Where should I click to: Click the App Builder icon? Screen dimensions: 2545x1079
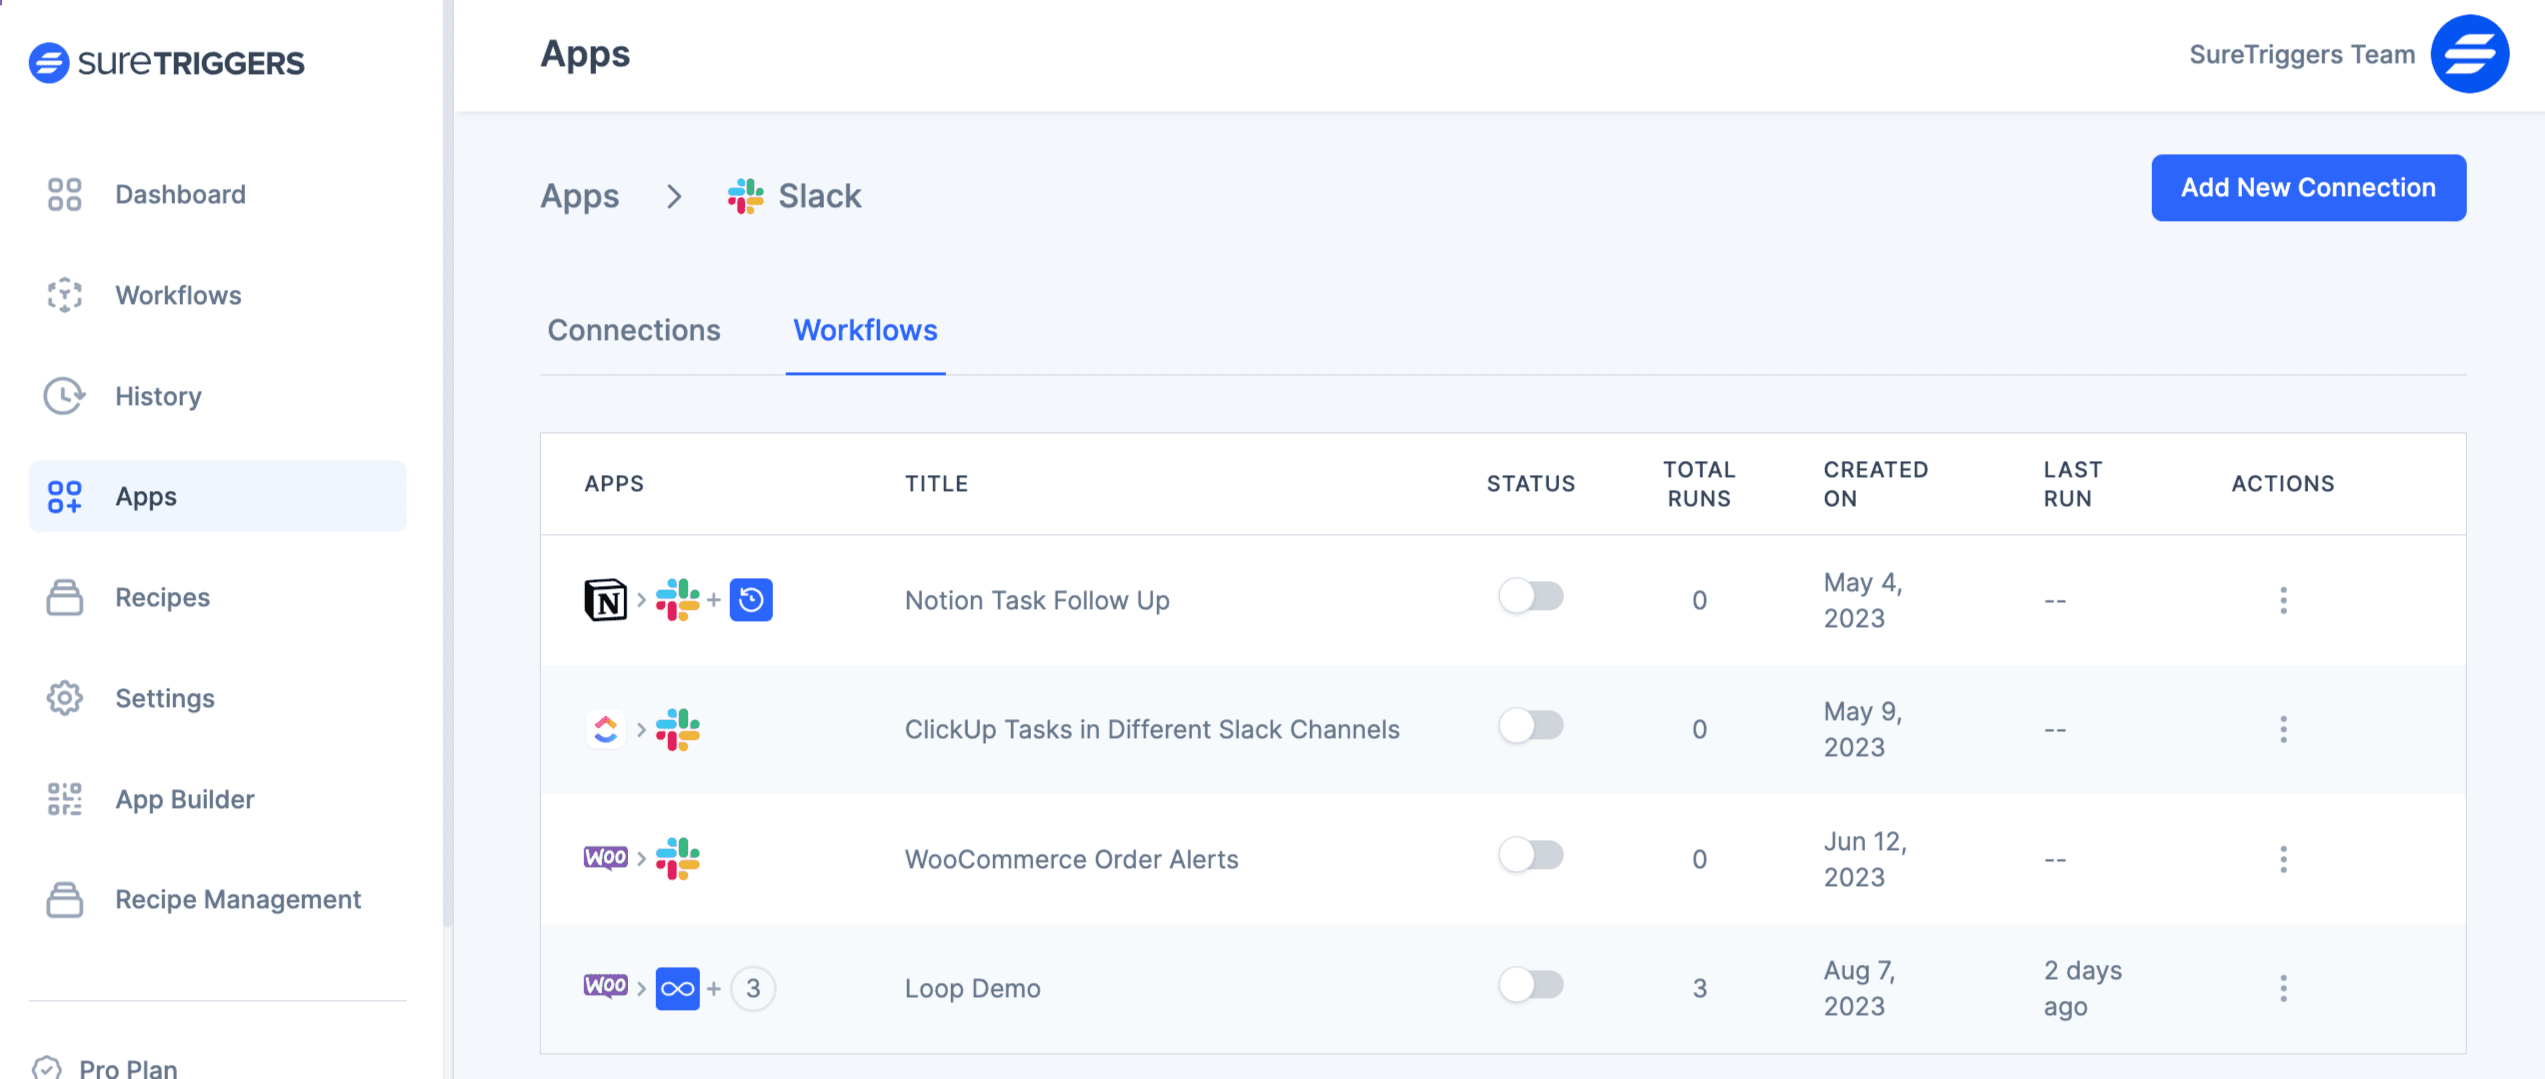click(64, 799)
